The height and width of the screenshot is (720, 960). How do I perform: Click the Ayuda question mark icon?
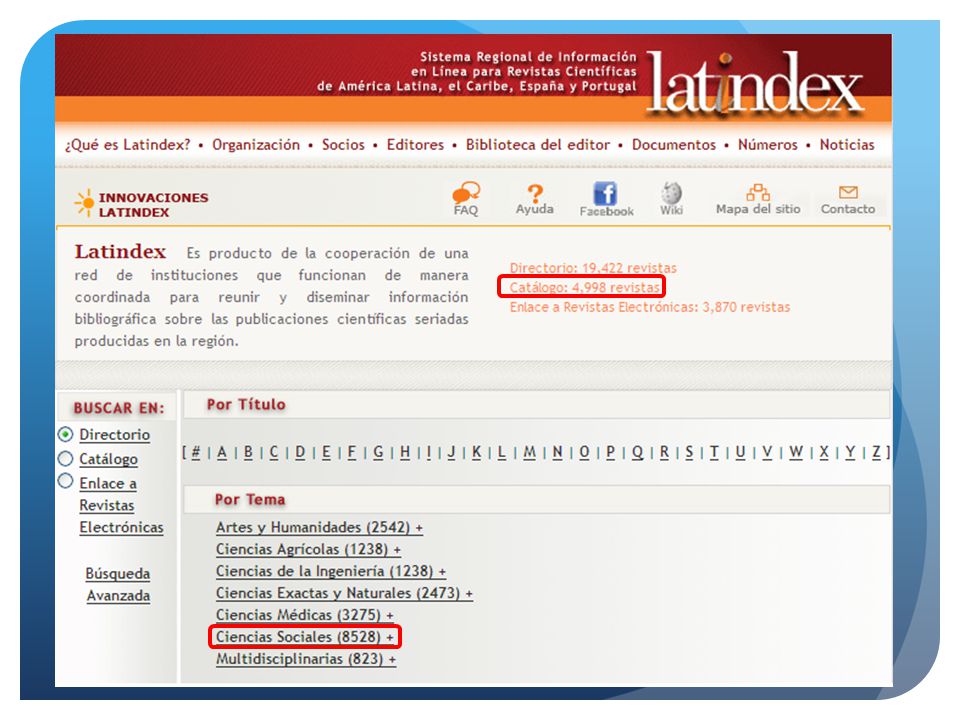coord(535,193)
